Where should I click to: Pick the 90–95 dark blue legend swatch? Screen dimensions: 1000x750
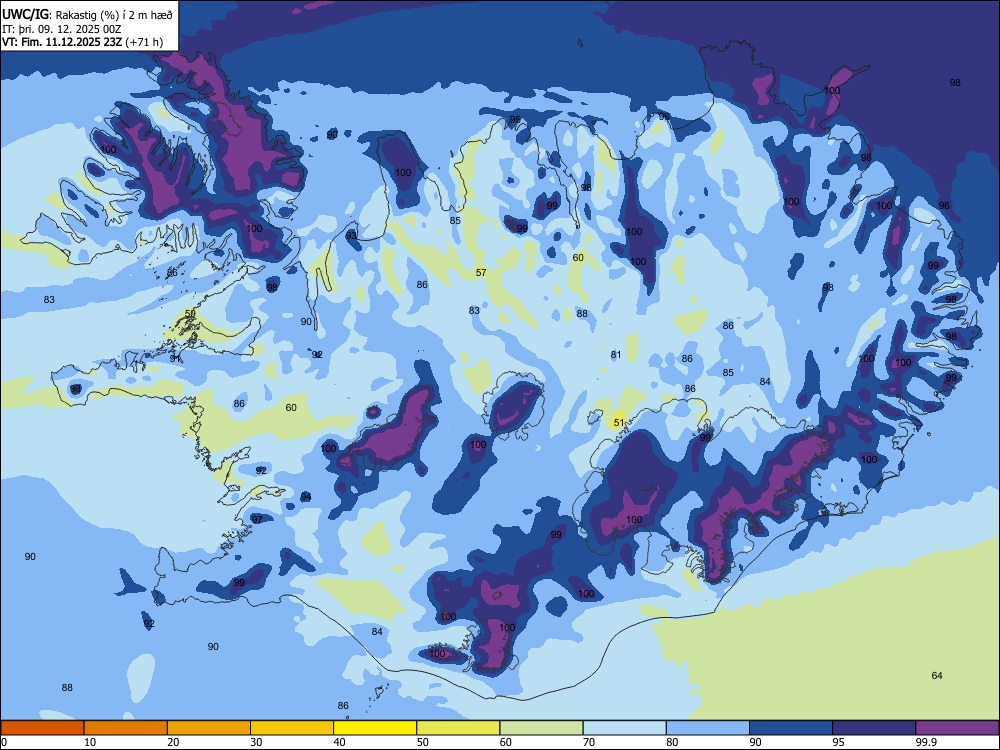pos(791,728)
